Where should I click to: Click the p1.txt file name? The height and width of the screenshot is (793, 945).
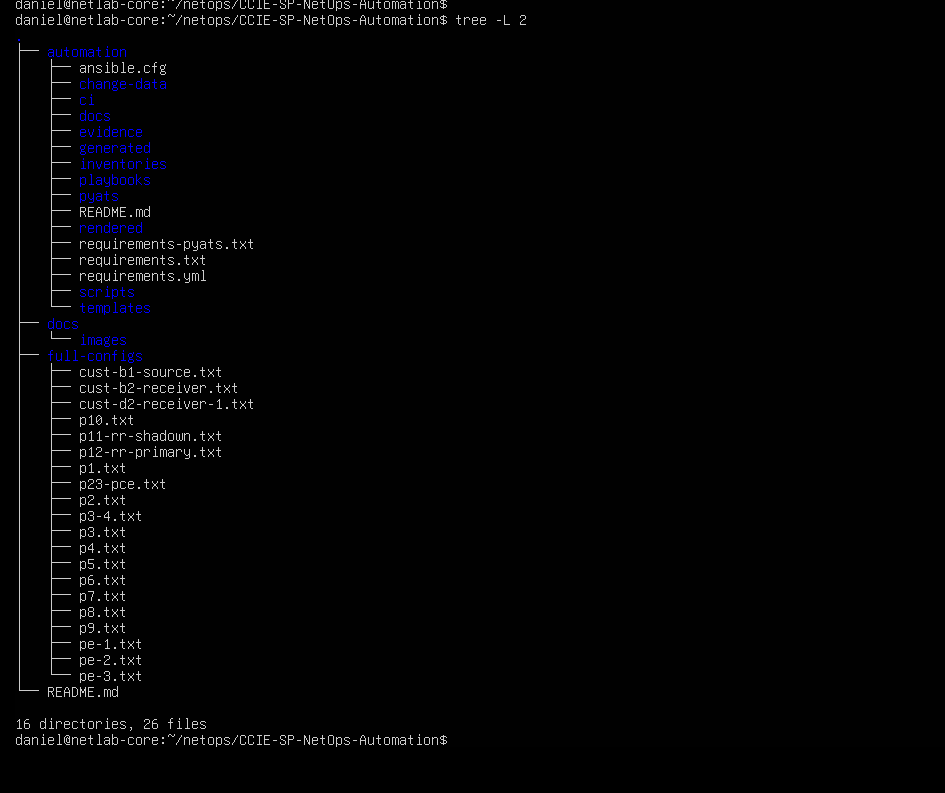pos(102,468)
